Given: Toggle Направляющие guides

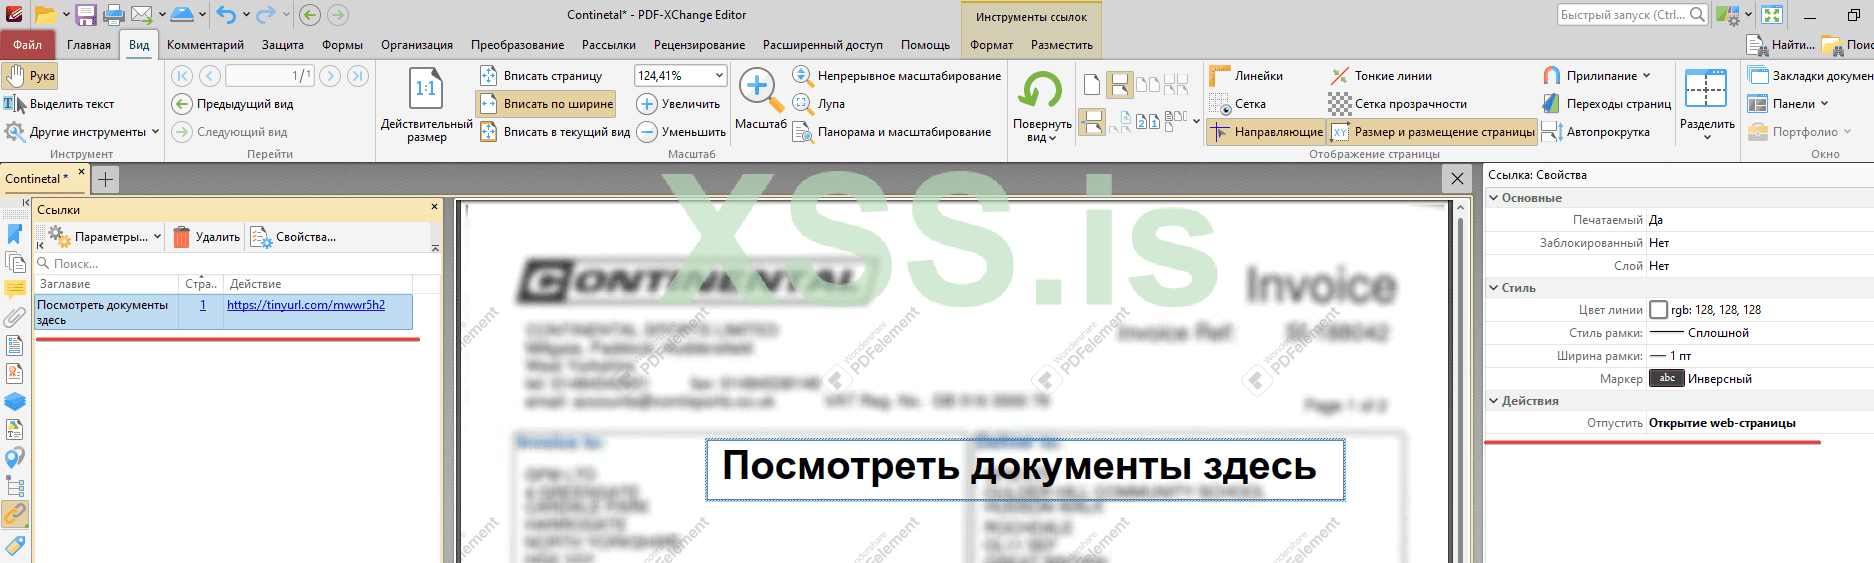Looking at the screenshot, I should [1266, 132].
